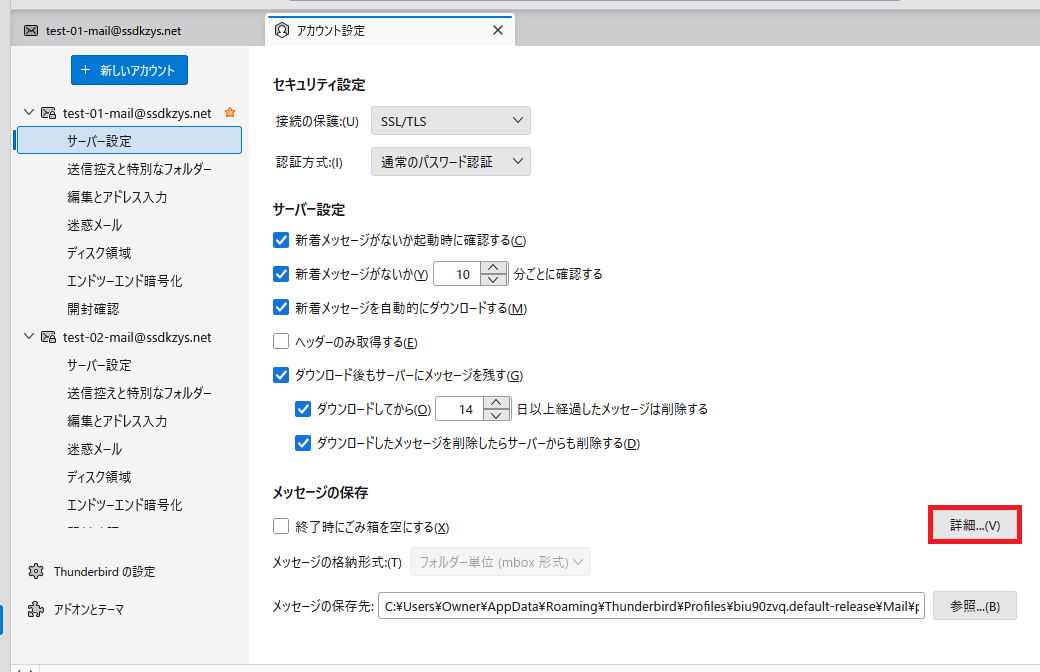Switch to the test-01-mail@ssdkzys.net tab
This screenshot has height=672, width=1040.
(113, 31)
